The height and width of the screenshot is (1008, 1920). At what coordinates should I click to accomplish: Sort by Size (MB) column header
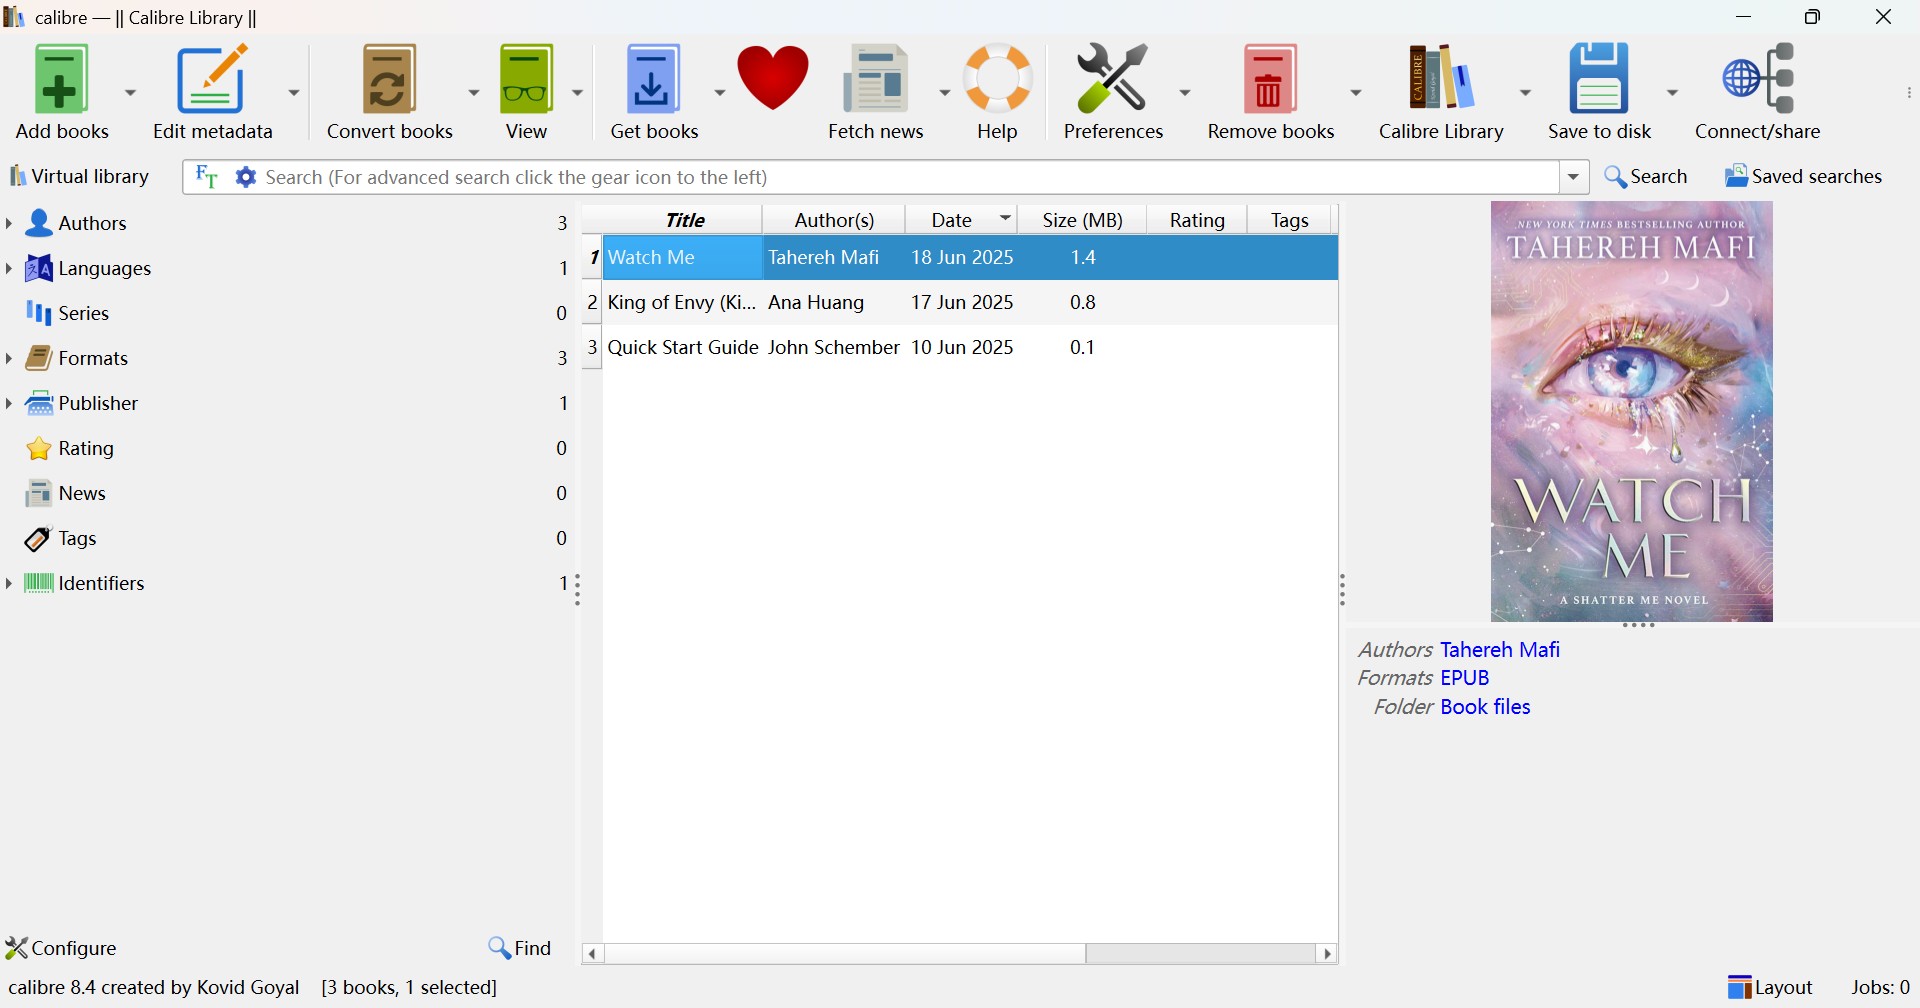[1083, 219]
